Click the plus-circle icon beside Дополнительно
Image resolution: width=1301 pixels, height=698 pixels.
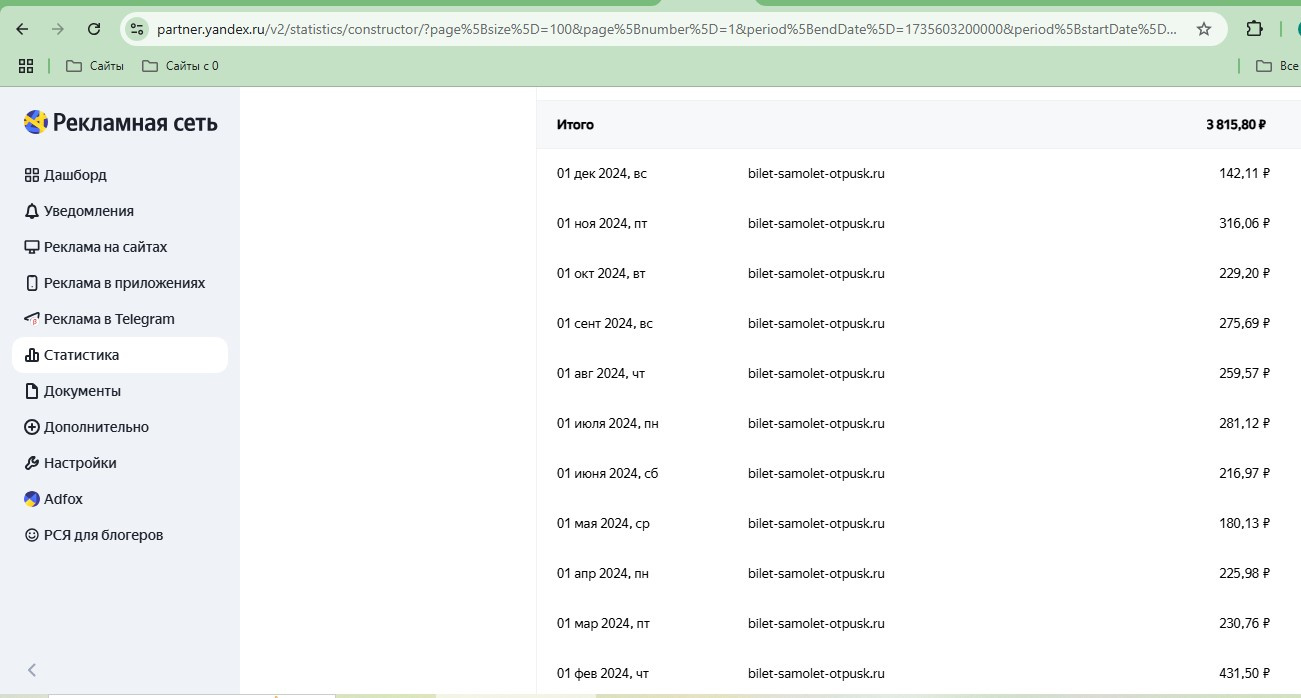(x=32, y=427)
